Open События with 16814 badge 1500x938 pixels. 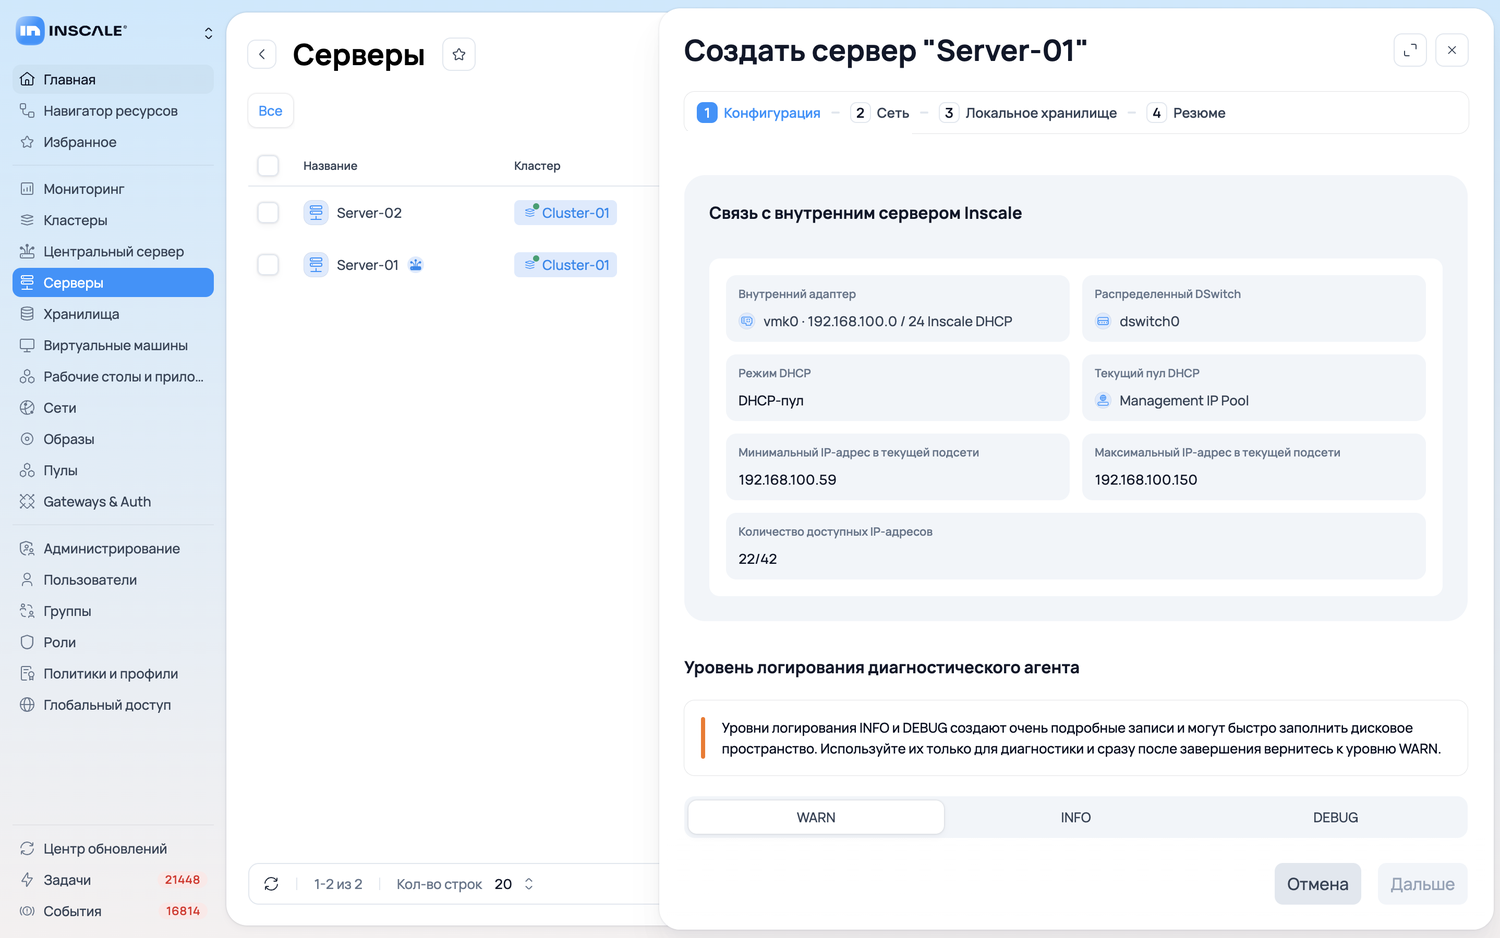pos(113,911)
